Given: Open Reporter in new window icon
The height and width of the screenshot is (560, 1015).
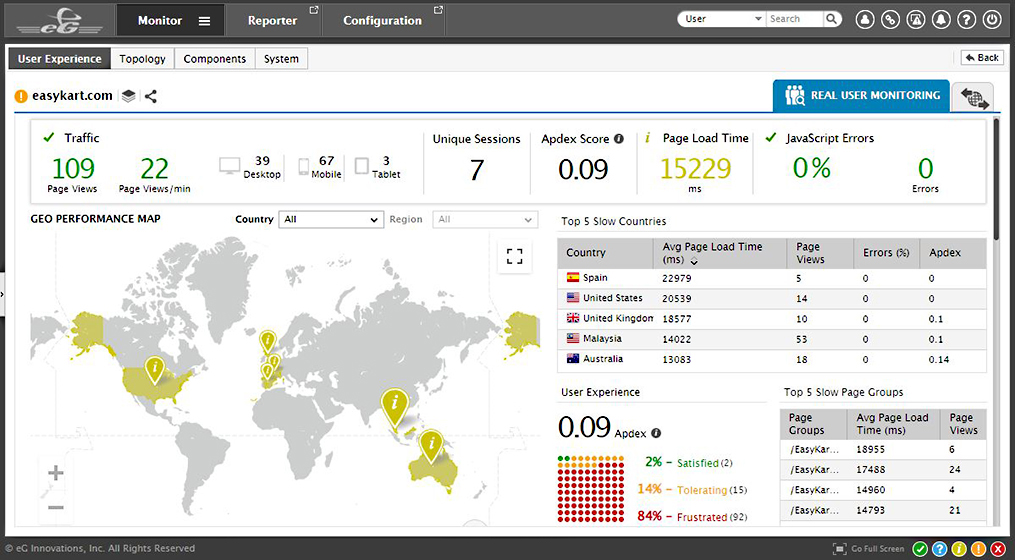Looking at the screenshot, I should click(x=314, y=10).
